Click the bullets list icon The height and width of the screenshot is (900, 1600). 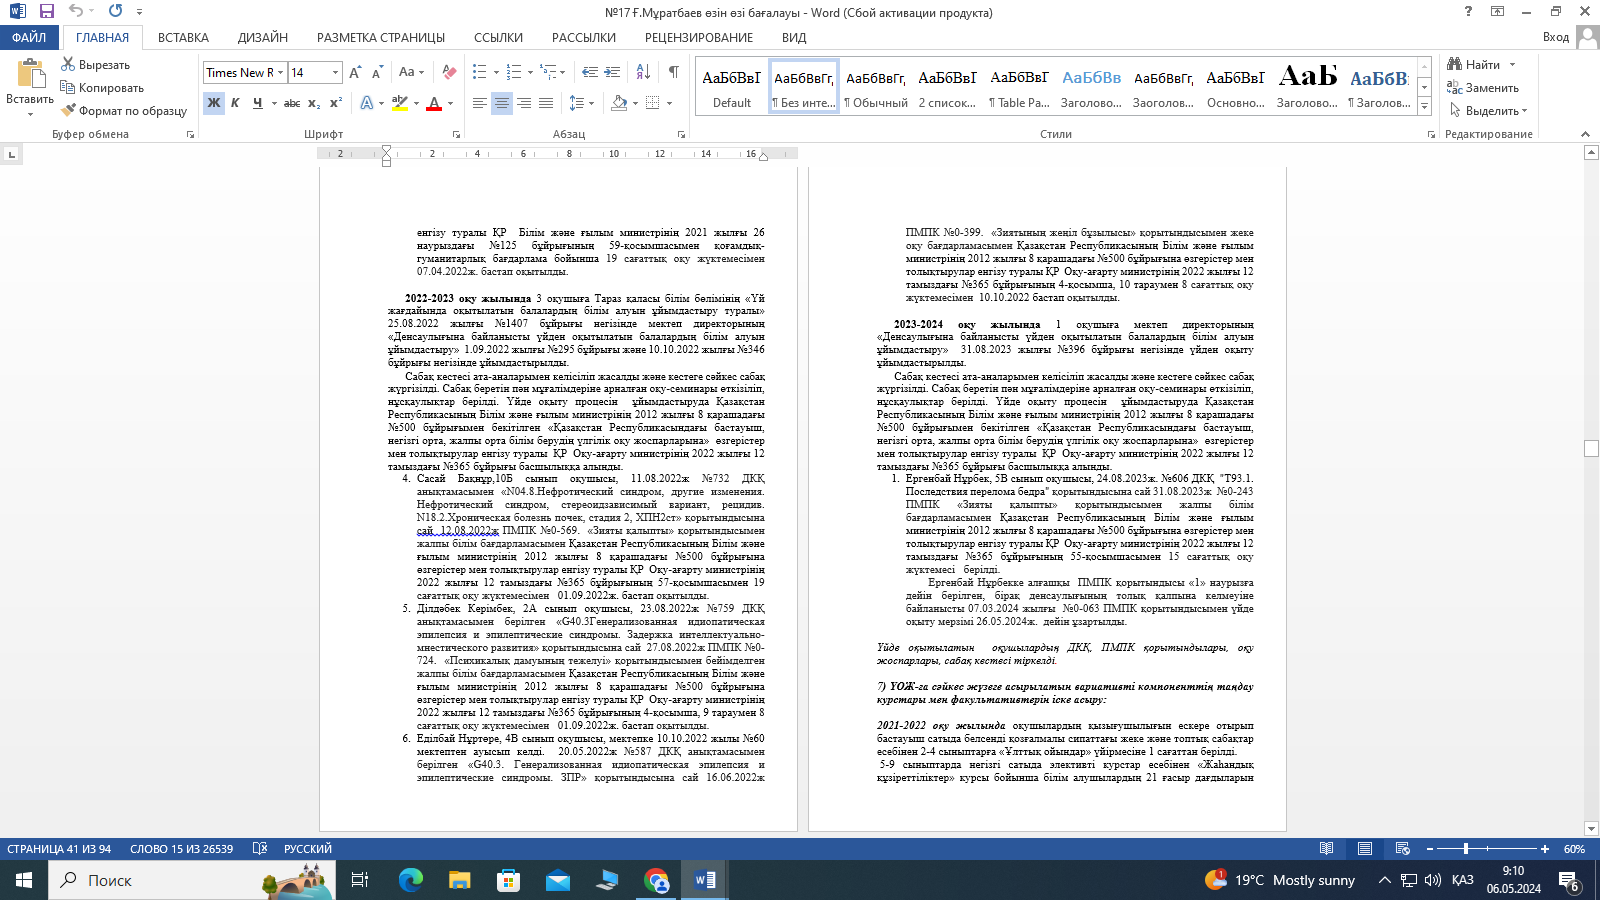[480, 72]
